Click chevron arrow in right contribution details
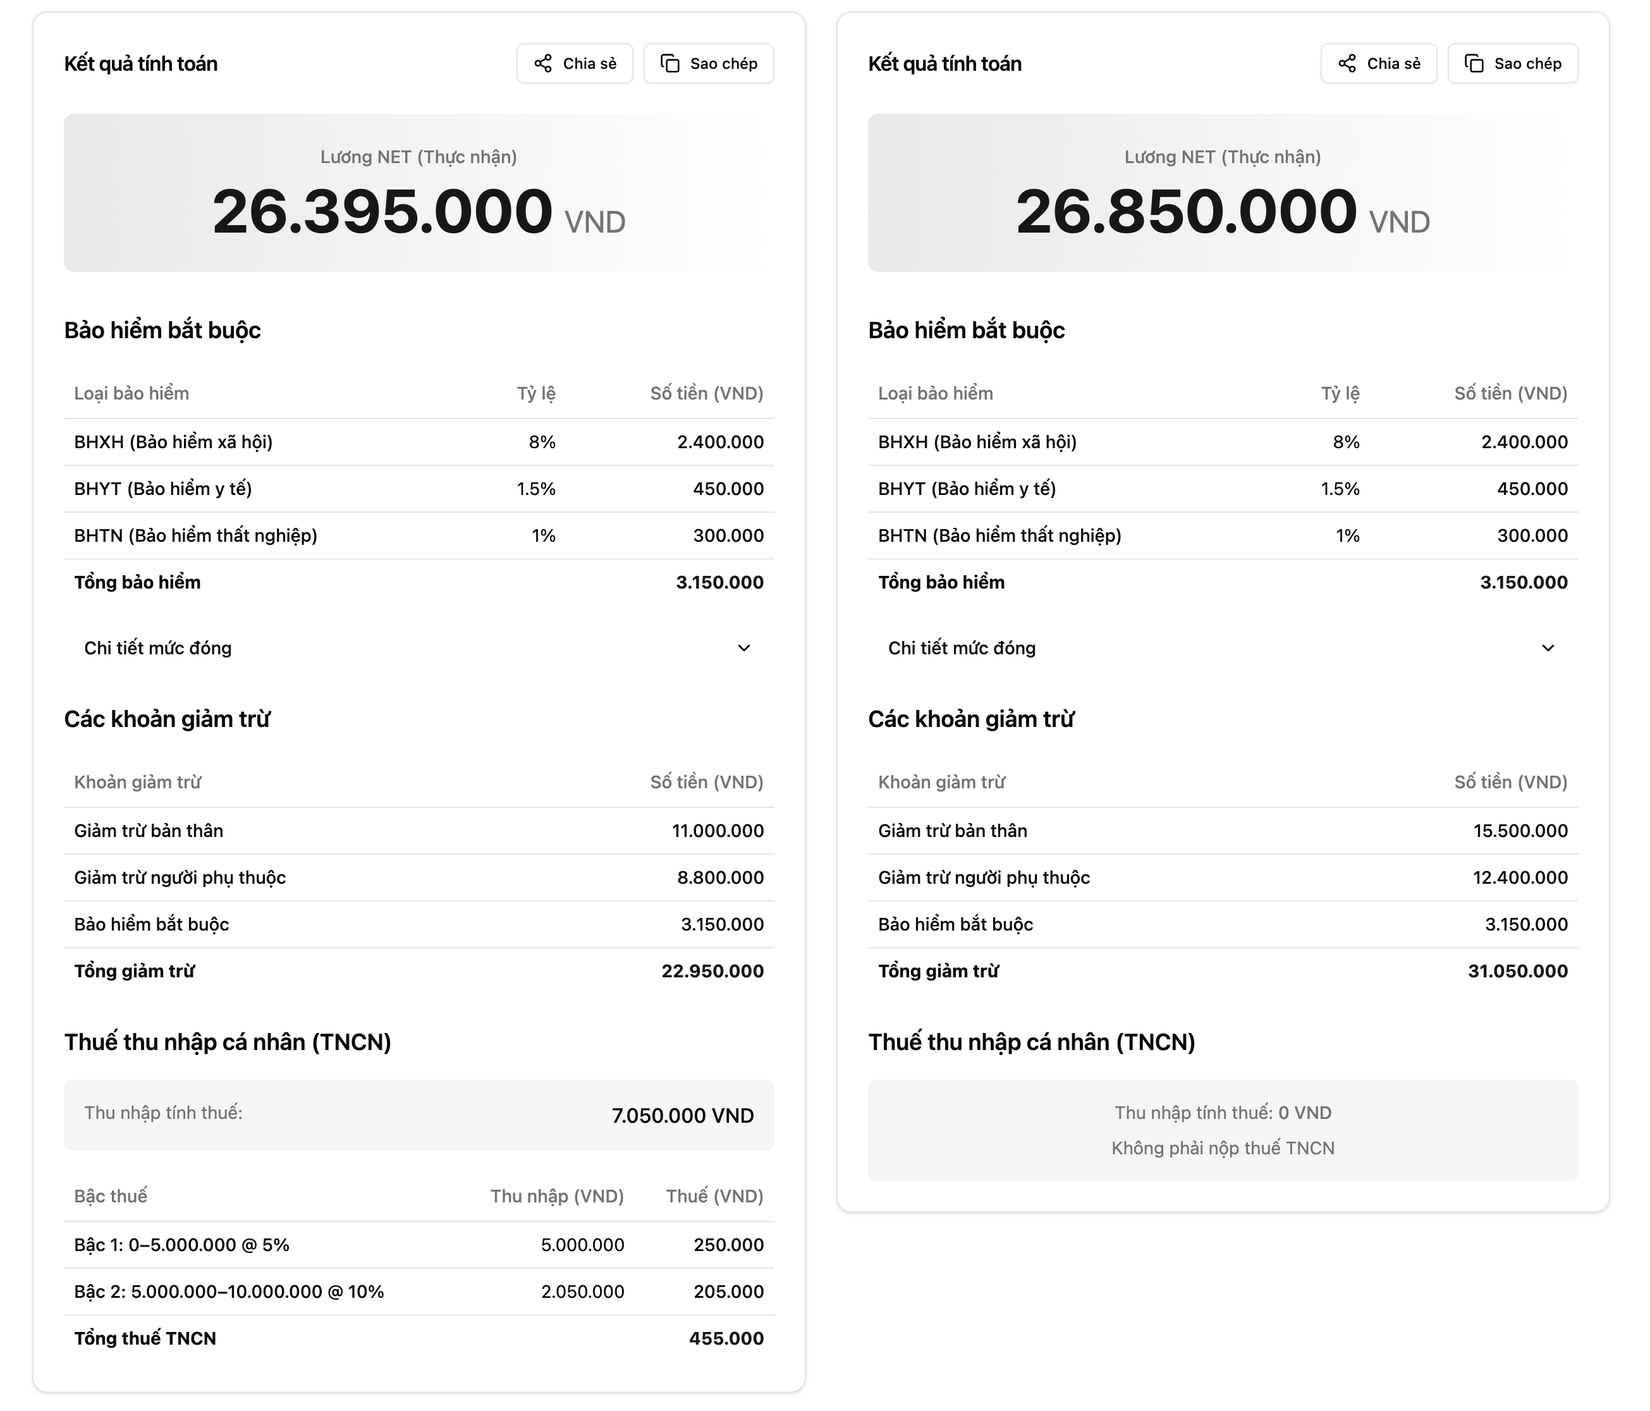The image size is (1650, 1411). [1548, 648]
